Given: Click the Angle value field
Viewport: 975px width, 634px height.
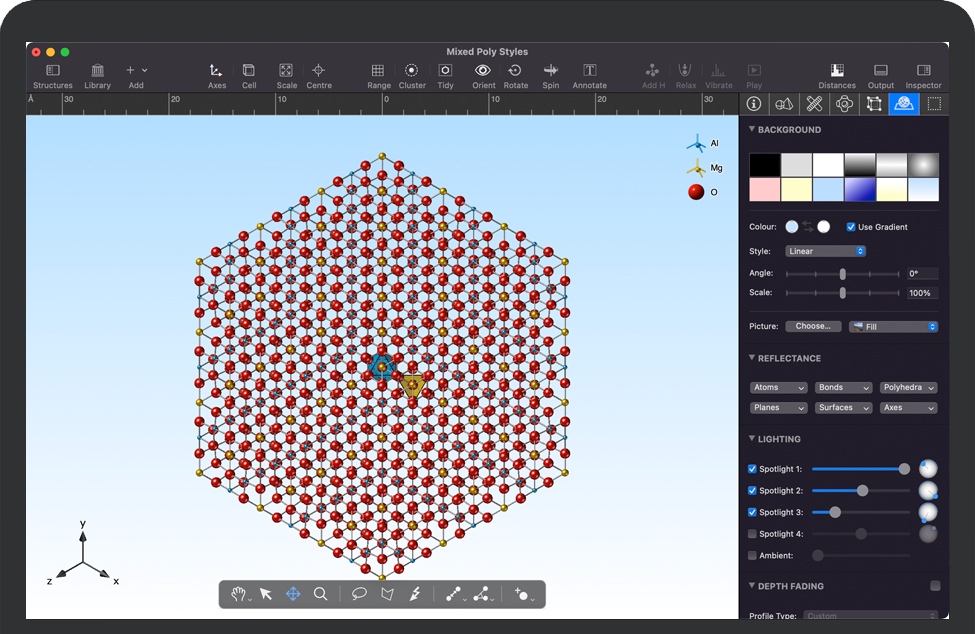Looking at the screenshot, I should pos(922,274).
